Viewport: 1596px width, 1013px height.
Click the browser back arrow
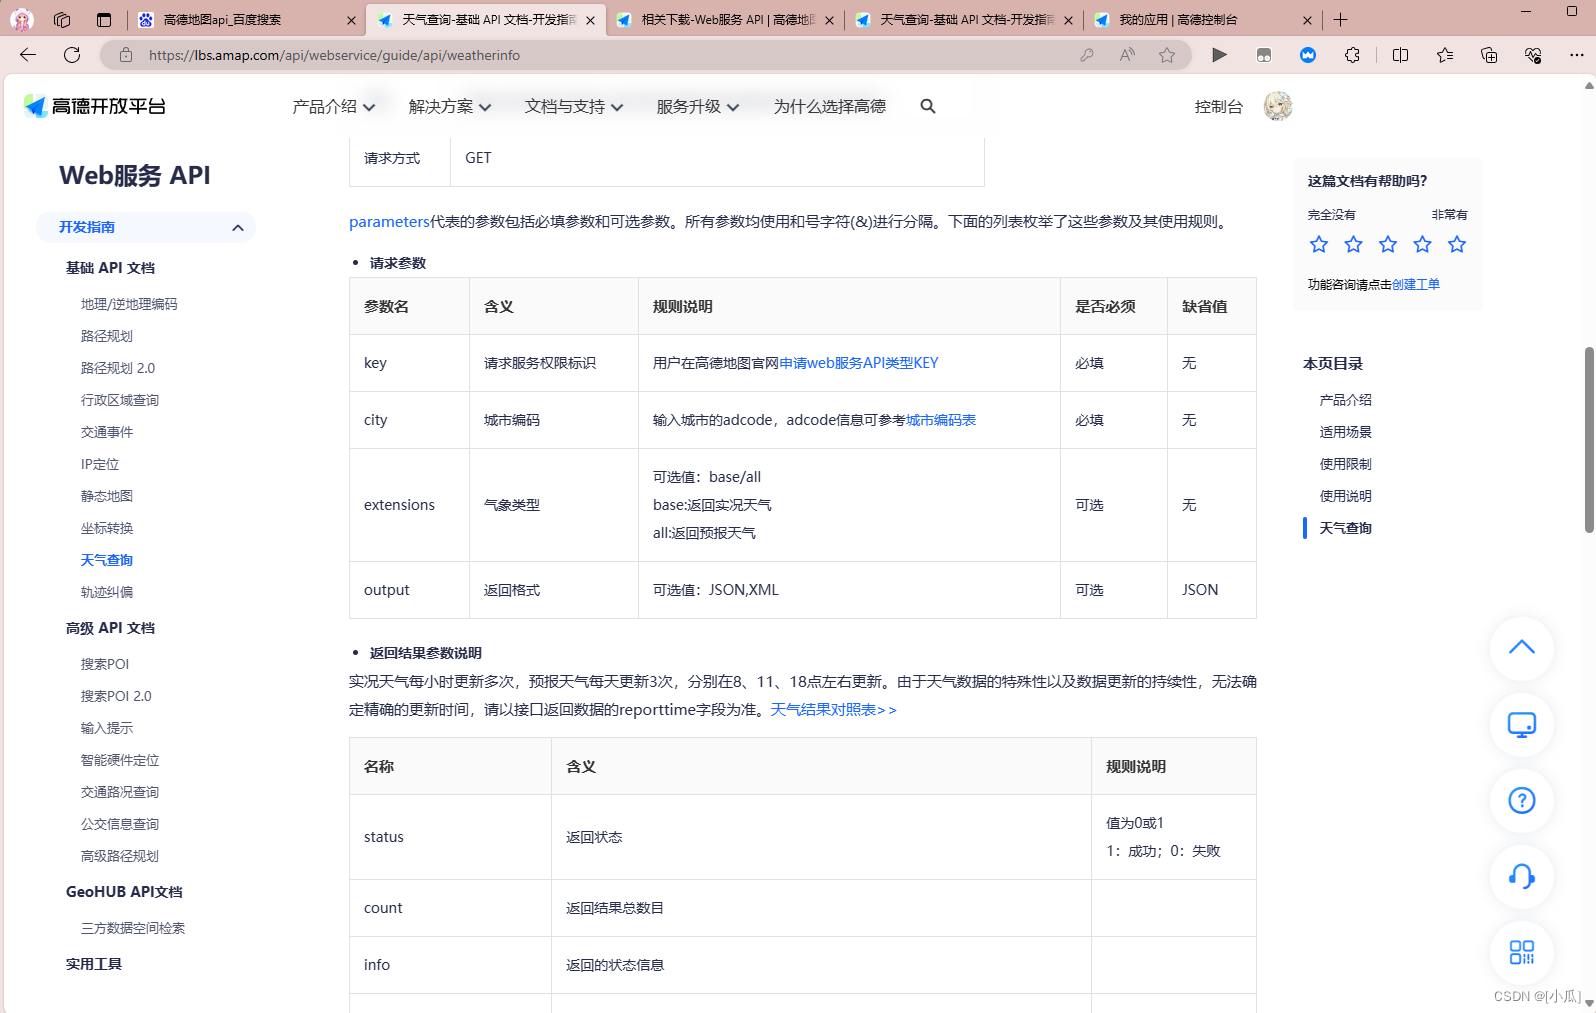[x=28, y=55]
